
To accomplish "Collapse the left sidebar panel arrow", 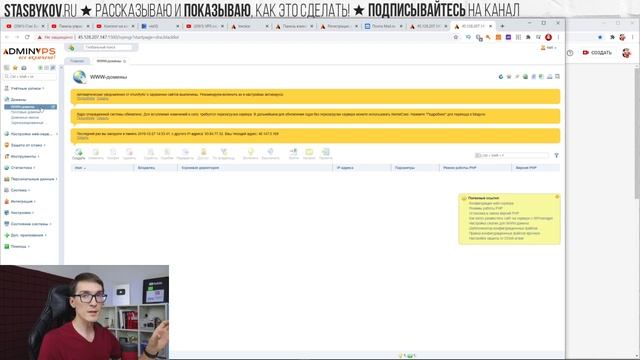I will [61, 68].
